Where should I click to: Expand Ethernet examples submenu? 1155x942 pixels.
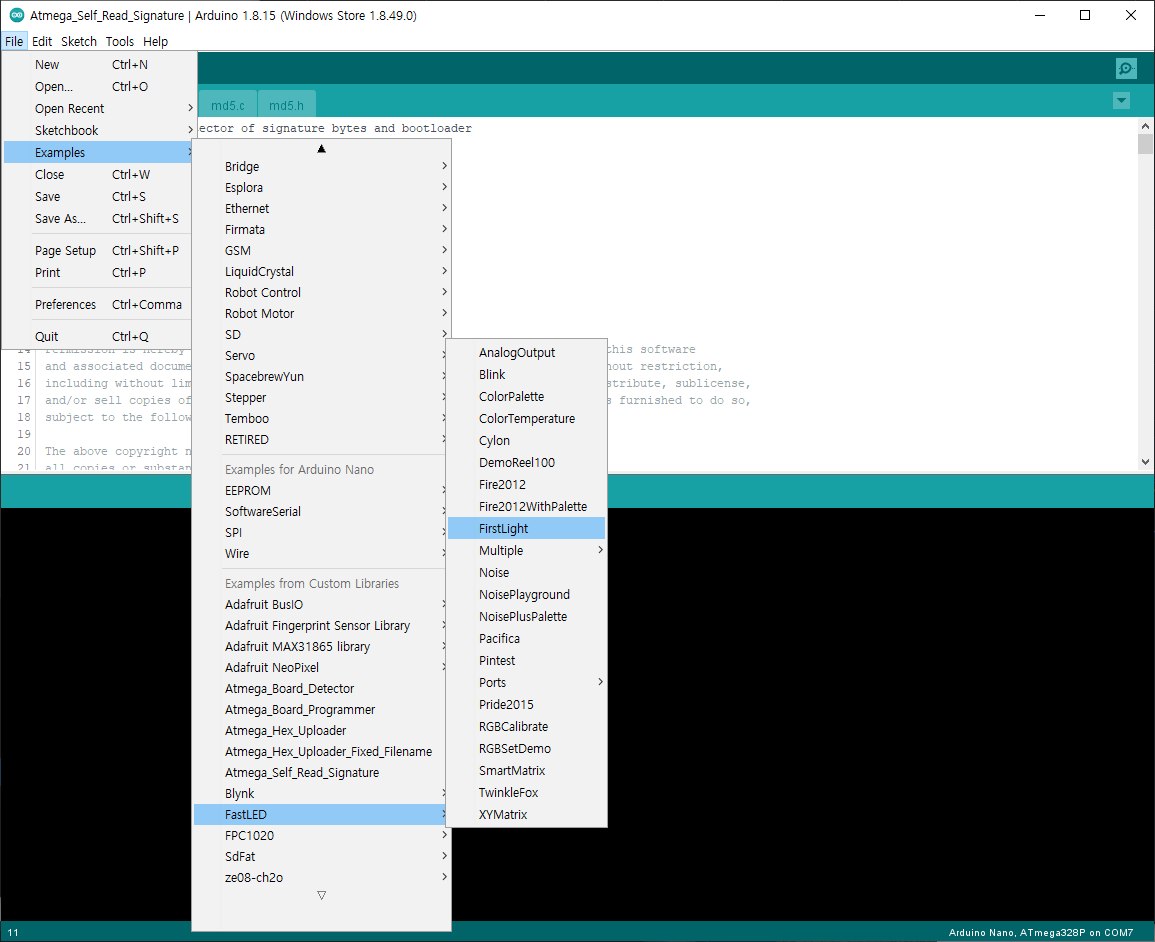pyautogui.click(x=321, y=208)
